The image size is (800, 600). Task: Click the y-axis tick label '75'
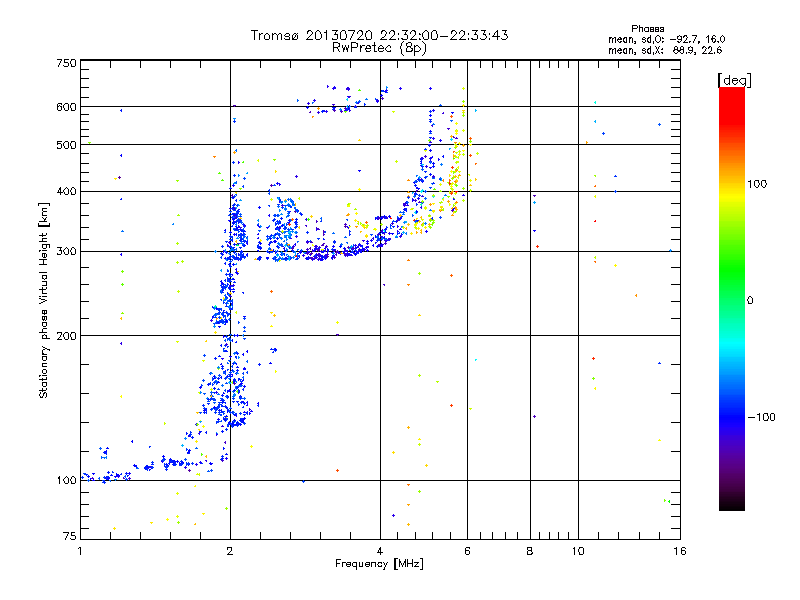point(70,536)
